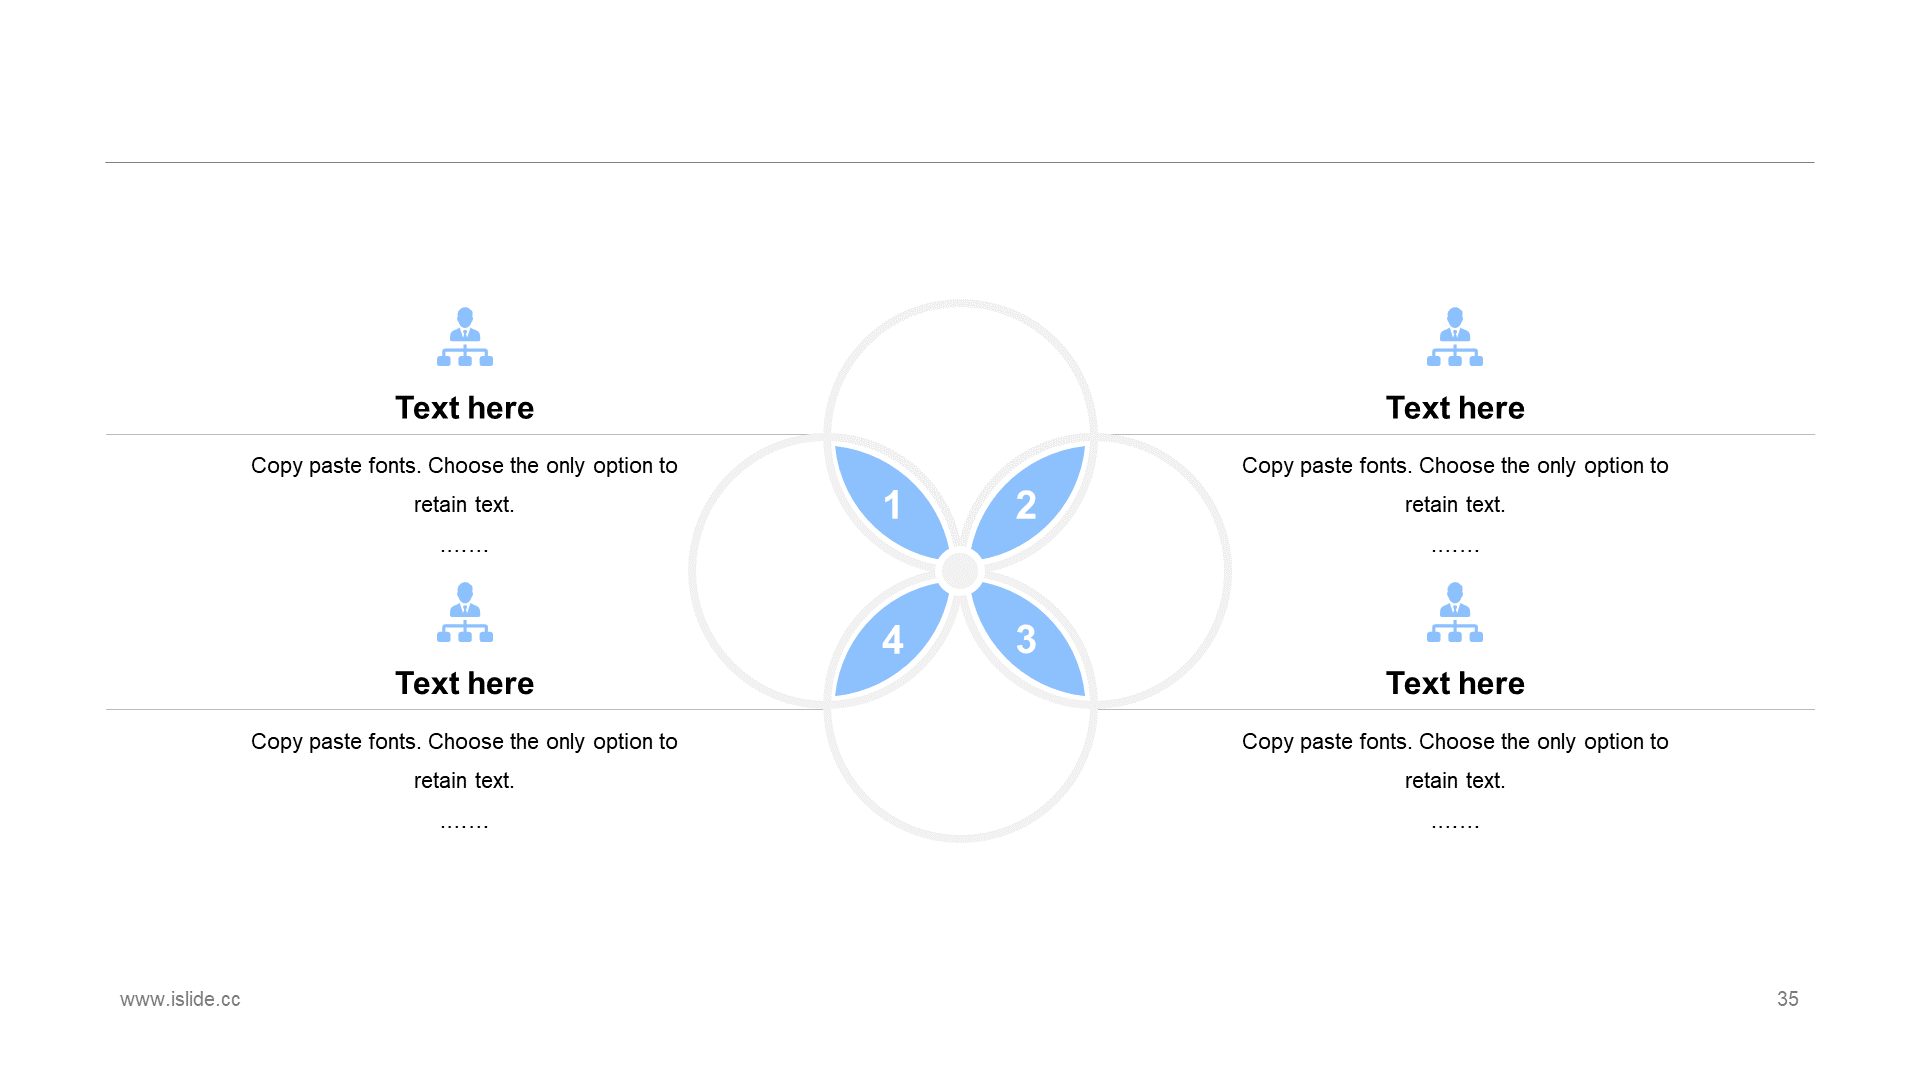
Task: Click the blue petal numbered 1
Action: (890, 502)
